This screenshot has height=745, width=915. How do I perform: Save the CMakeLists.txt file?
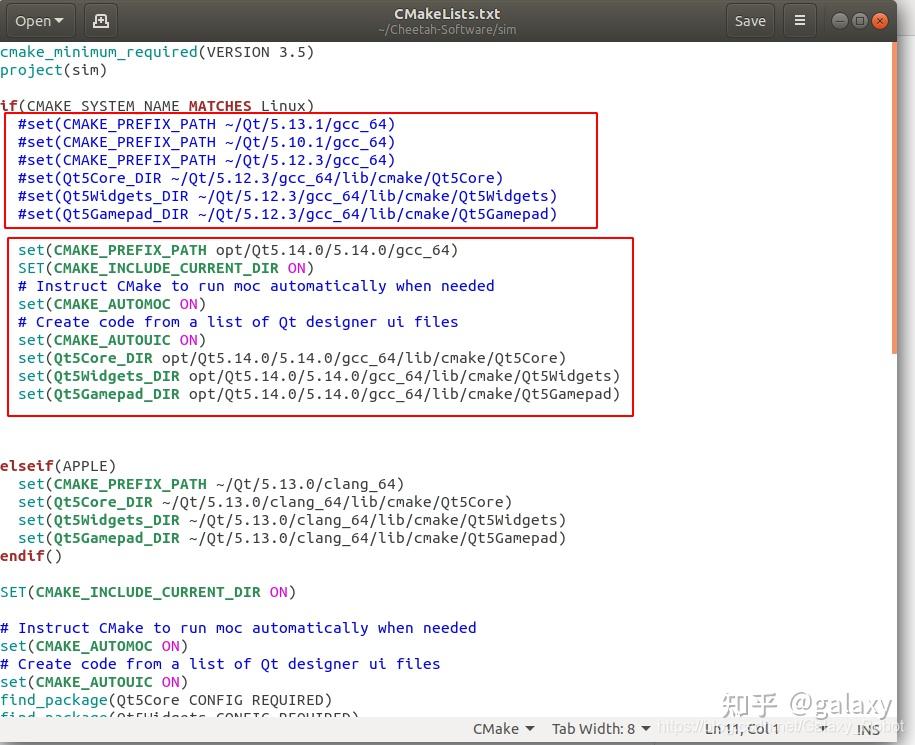(x=750, y=21)
